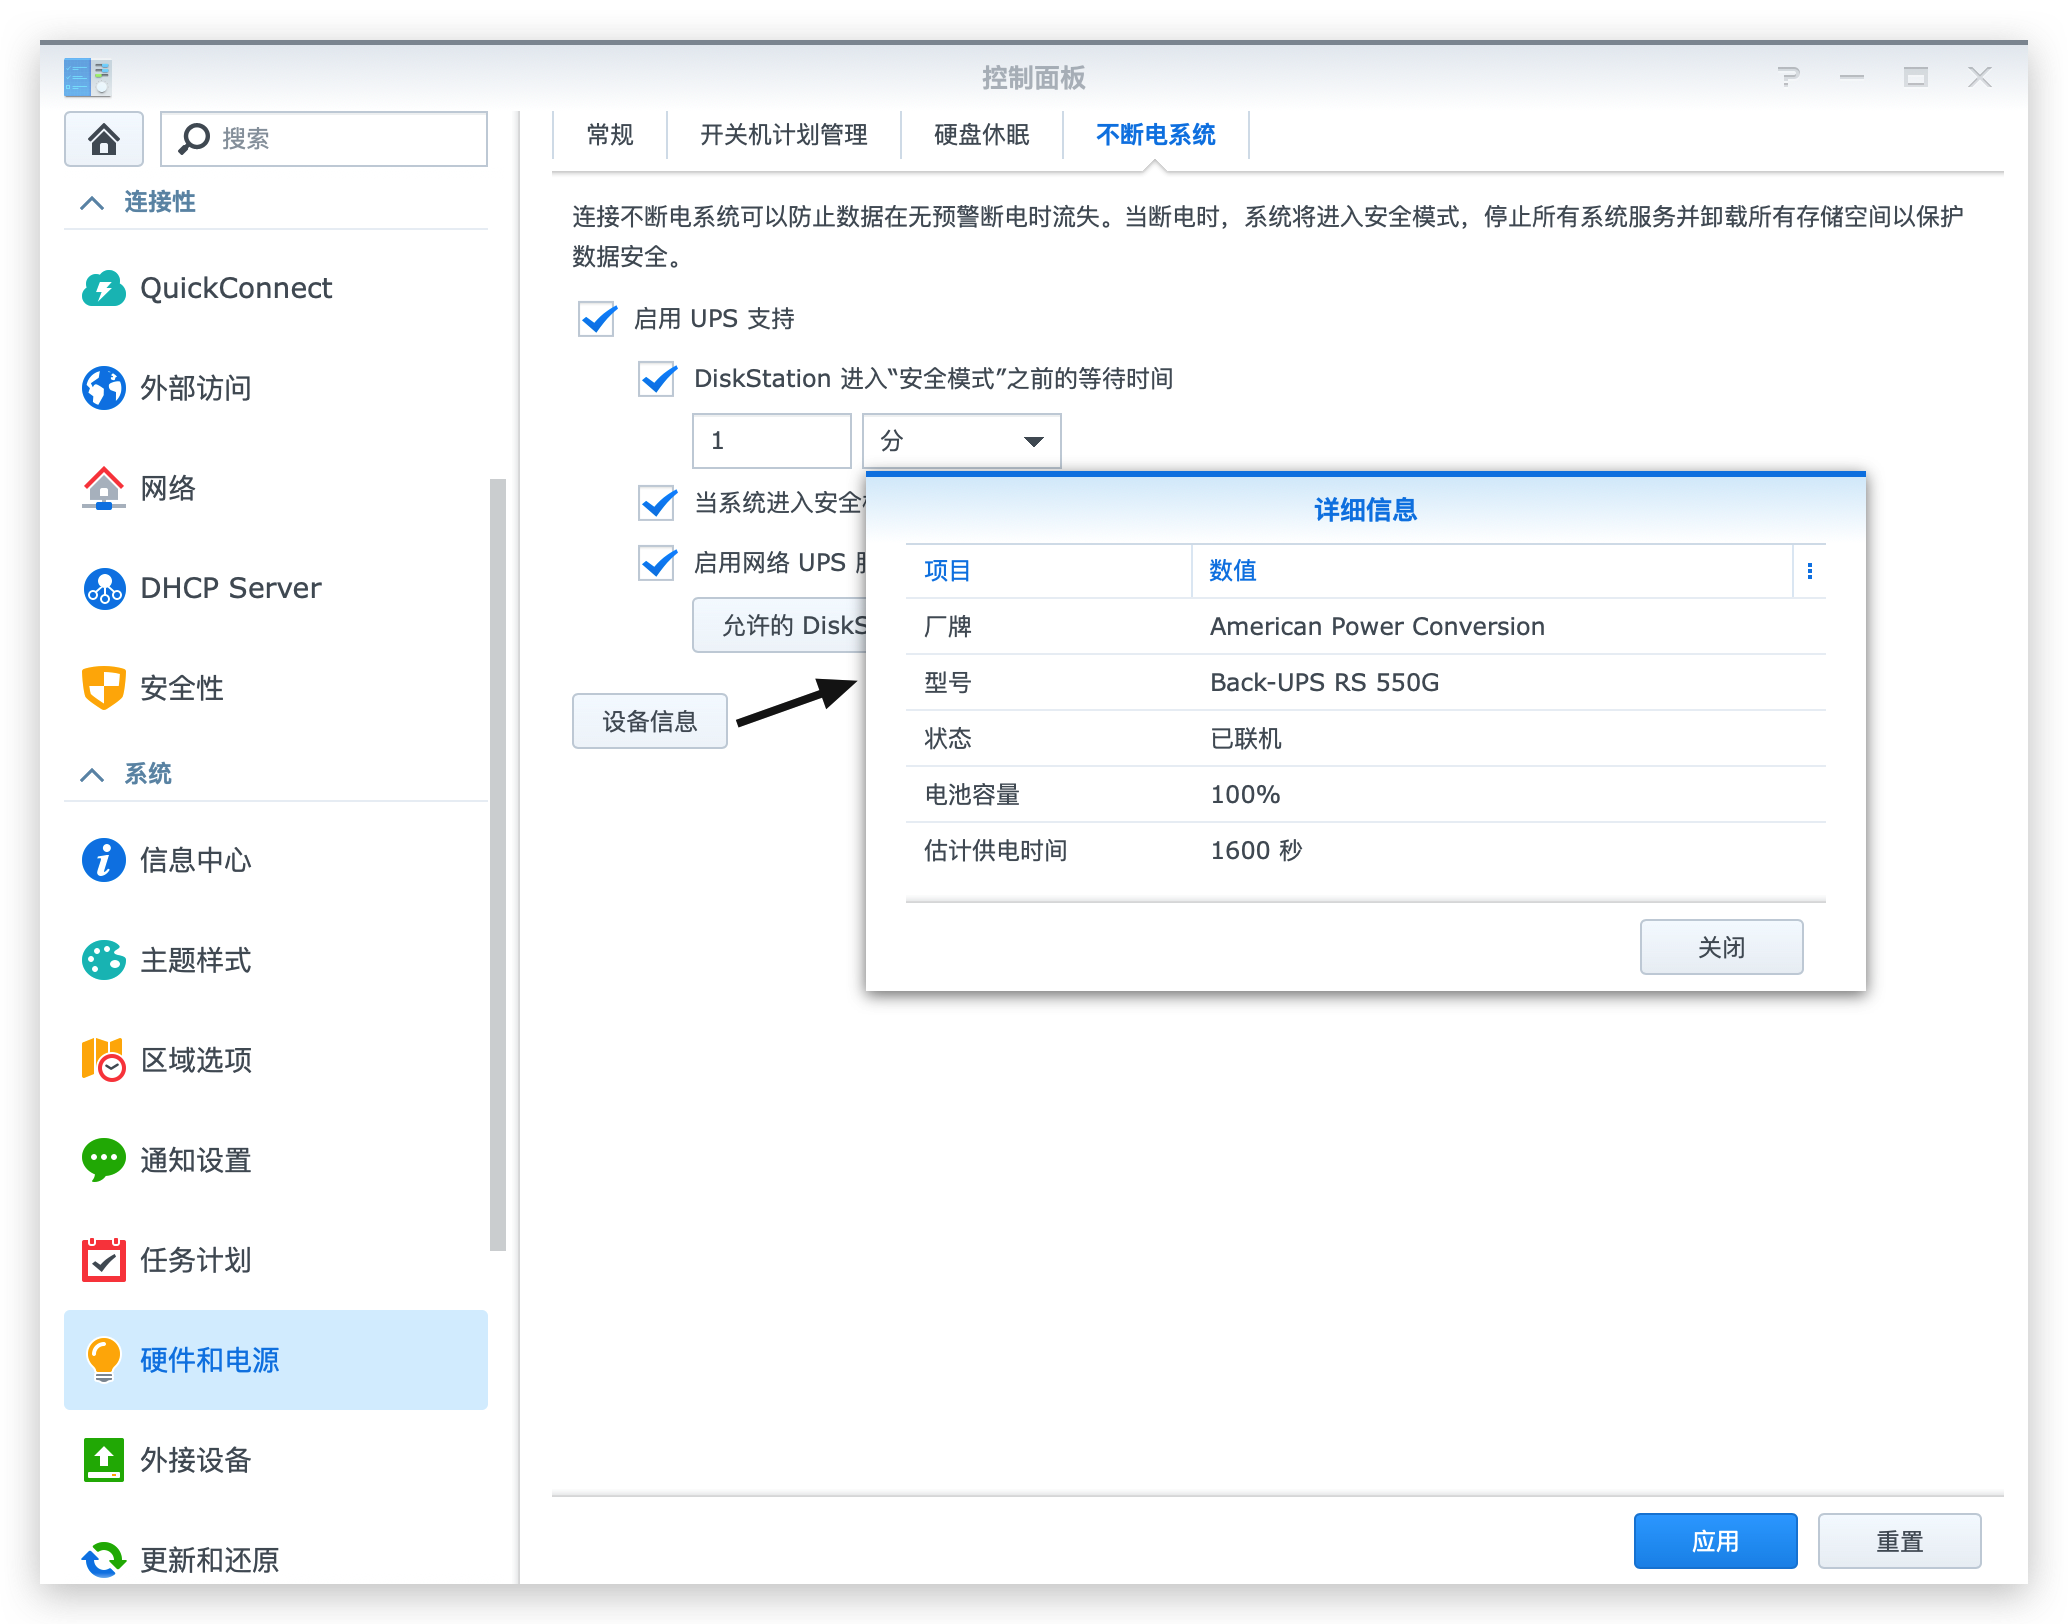Open 信息中心 info icon

104,860
